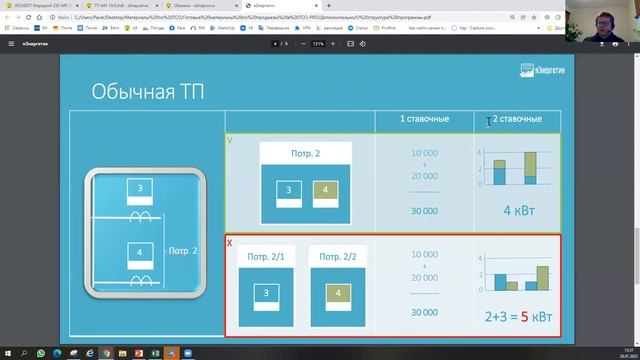Close the first Маршрут tab

[x=77, y=6]
